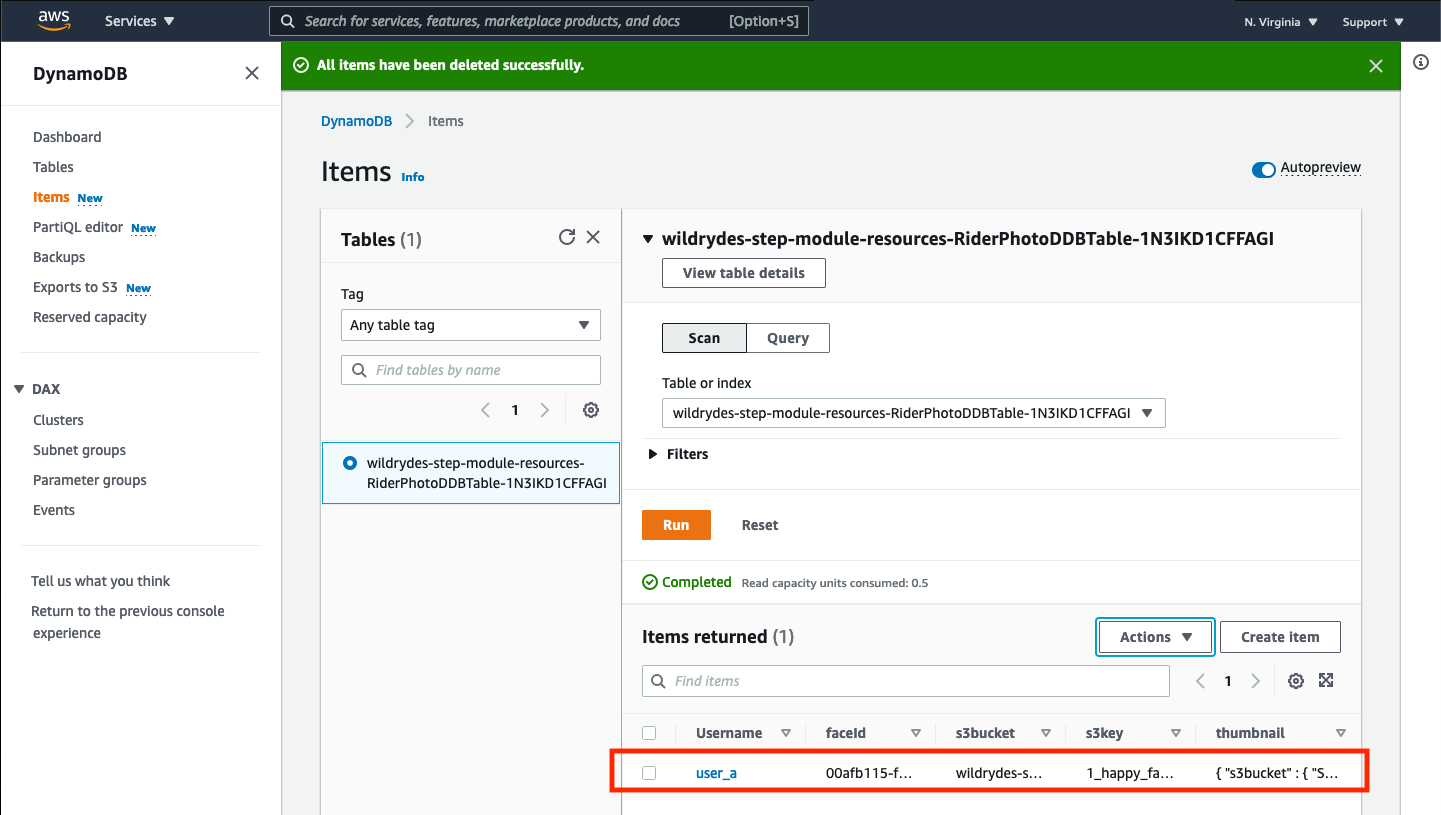The width and height of the screenshot is (1441, 815).
Task: Click the orange Run button
Action: coord(676,525)
